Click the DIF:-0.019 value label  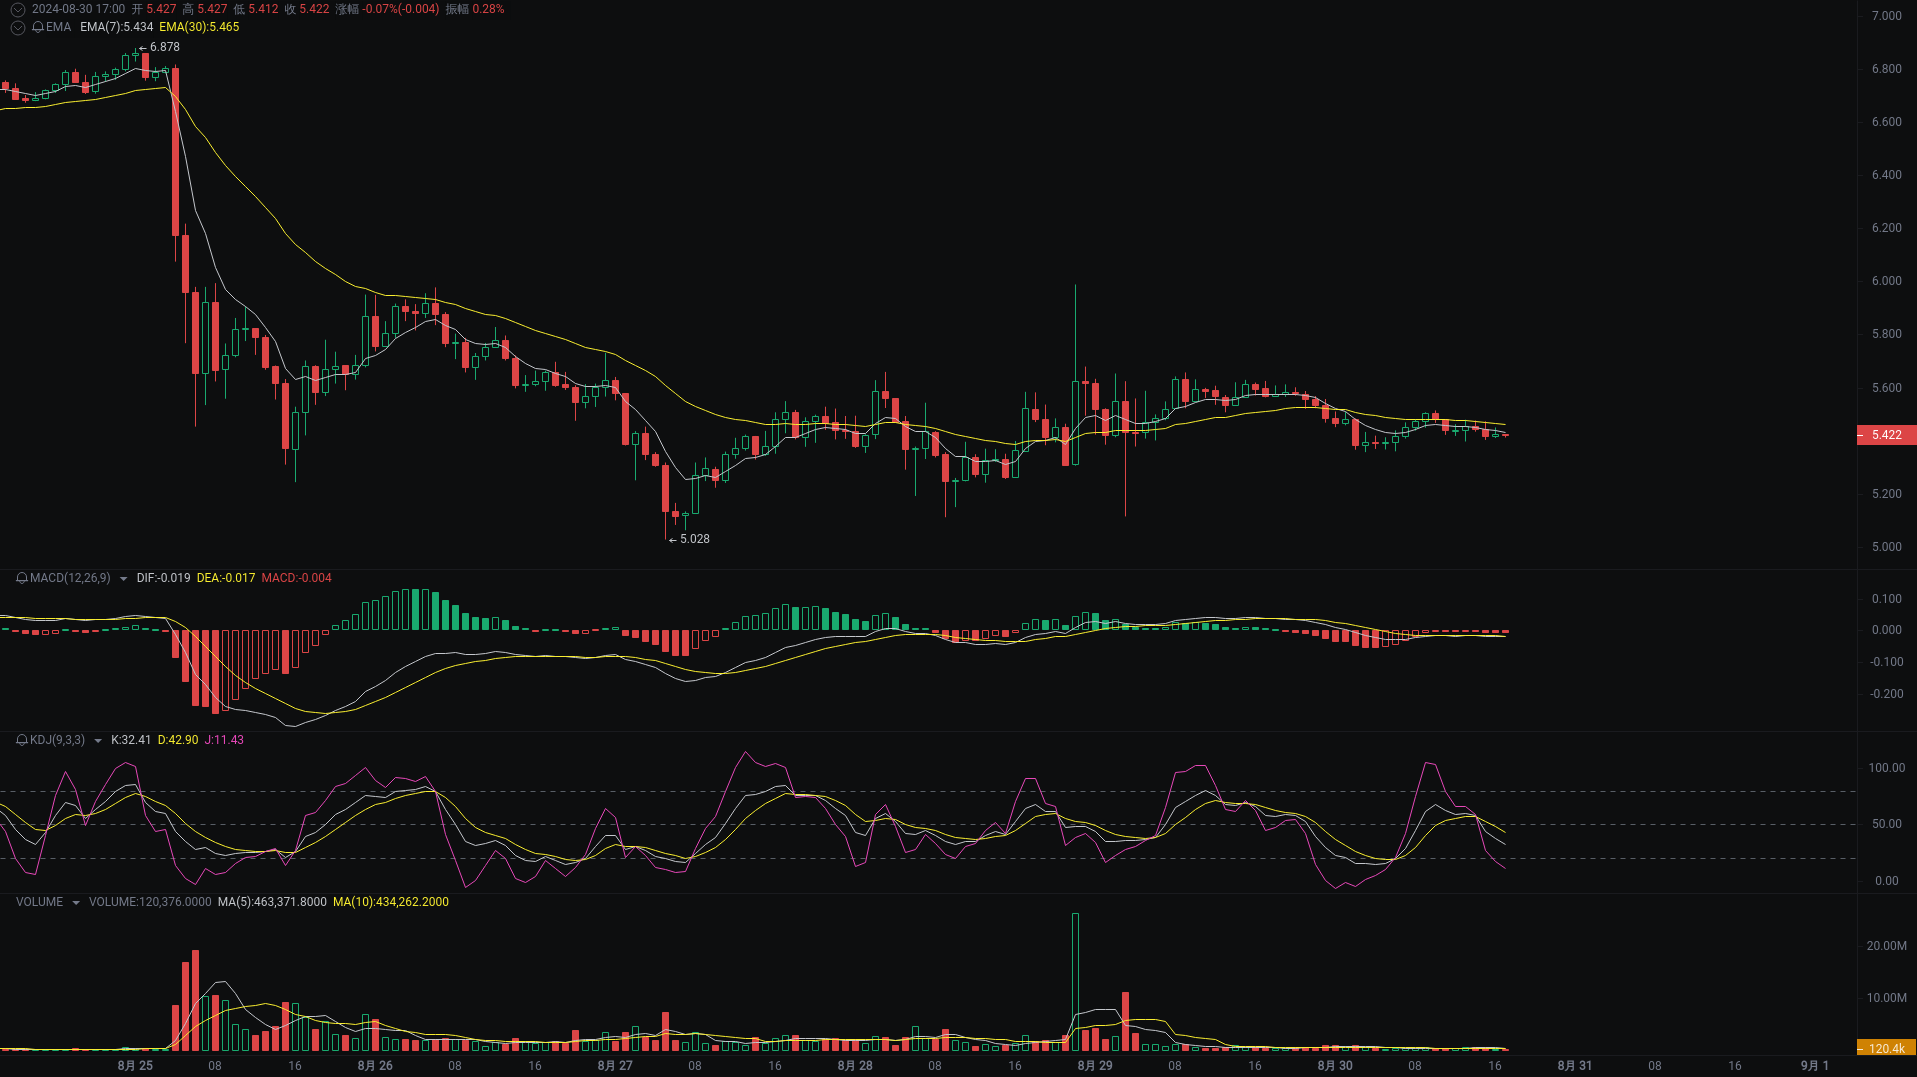click(x=162, y=578)
